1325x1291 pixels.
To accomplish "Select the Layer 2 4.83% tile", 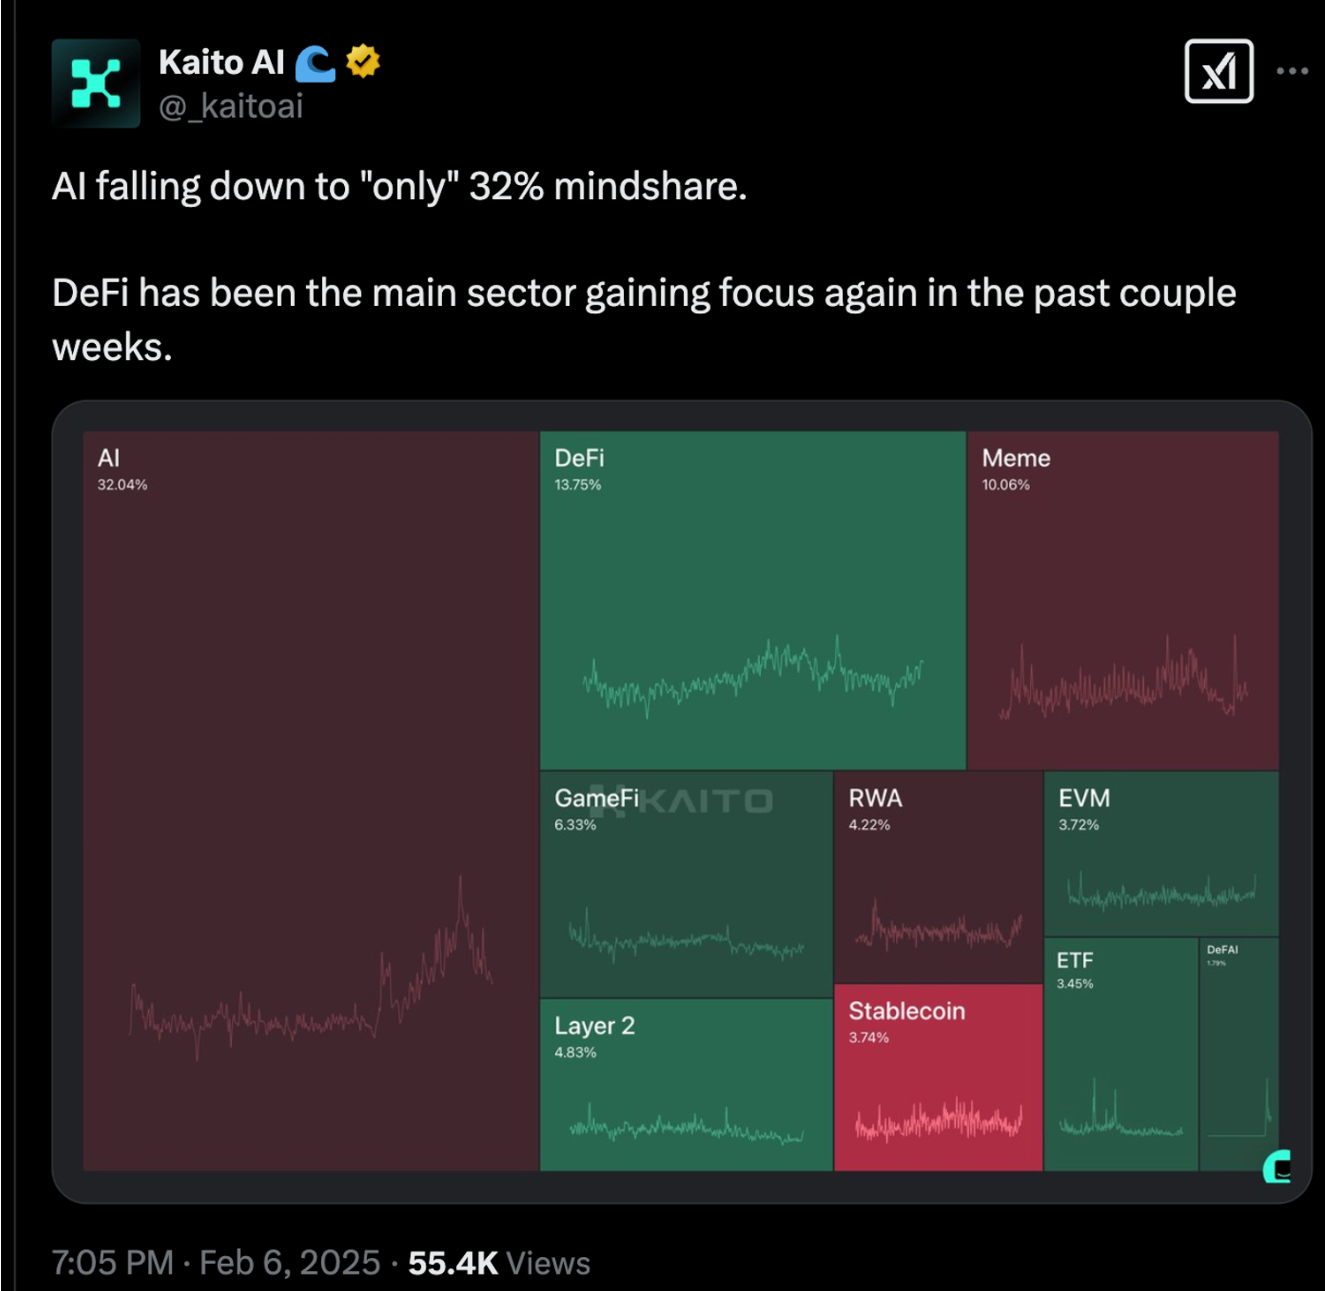I will pyautogui.click(x=686, y=1084).
